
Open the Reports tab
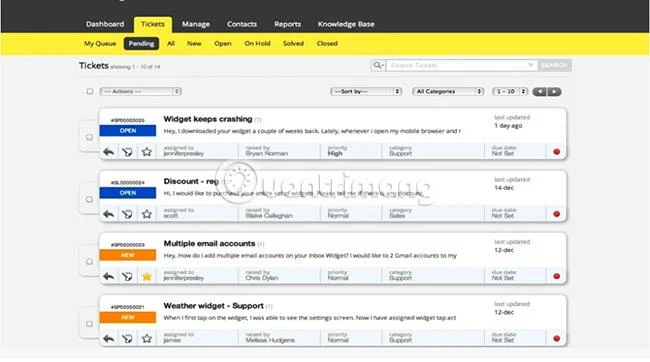click(287, 24)
